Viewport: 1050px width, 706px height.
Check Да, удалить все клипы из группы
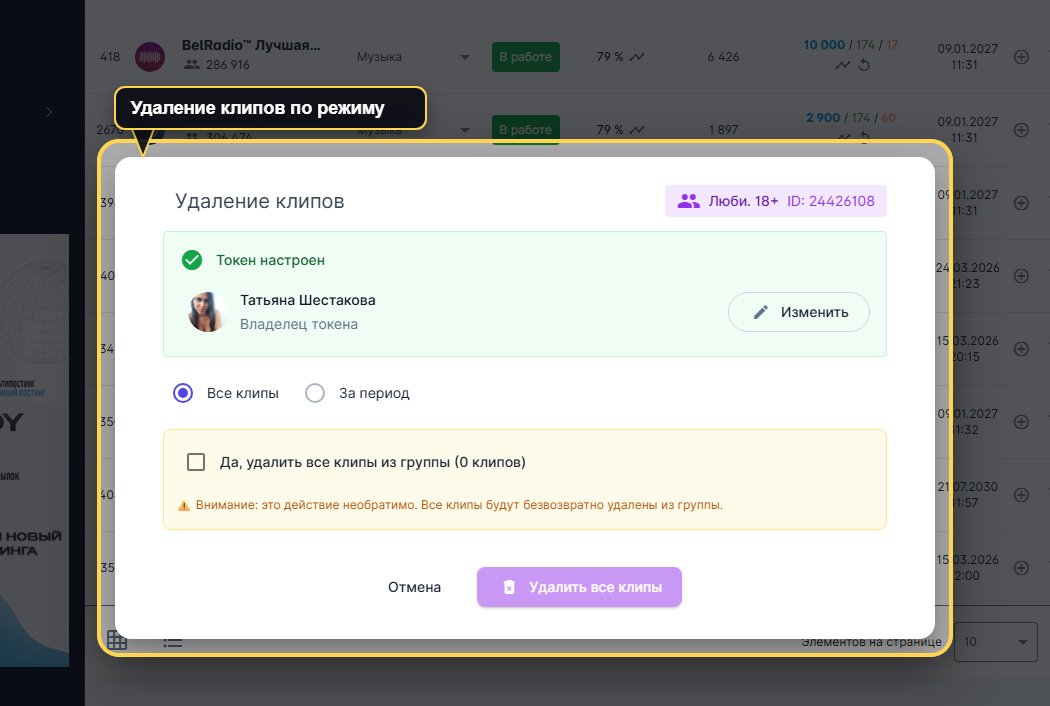coord(197,462)
